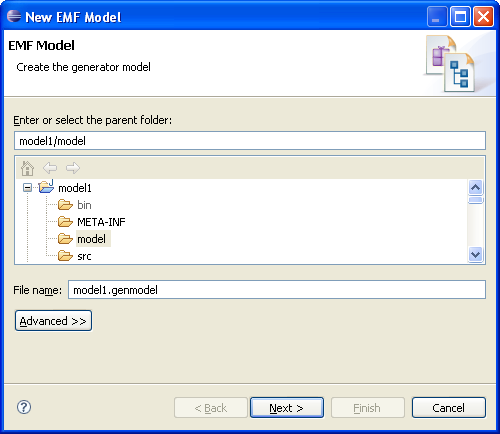Screen dimensions: 500x434
Task: Click the src folder icon
Action: 65,256
